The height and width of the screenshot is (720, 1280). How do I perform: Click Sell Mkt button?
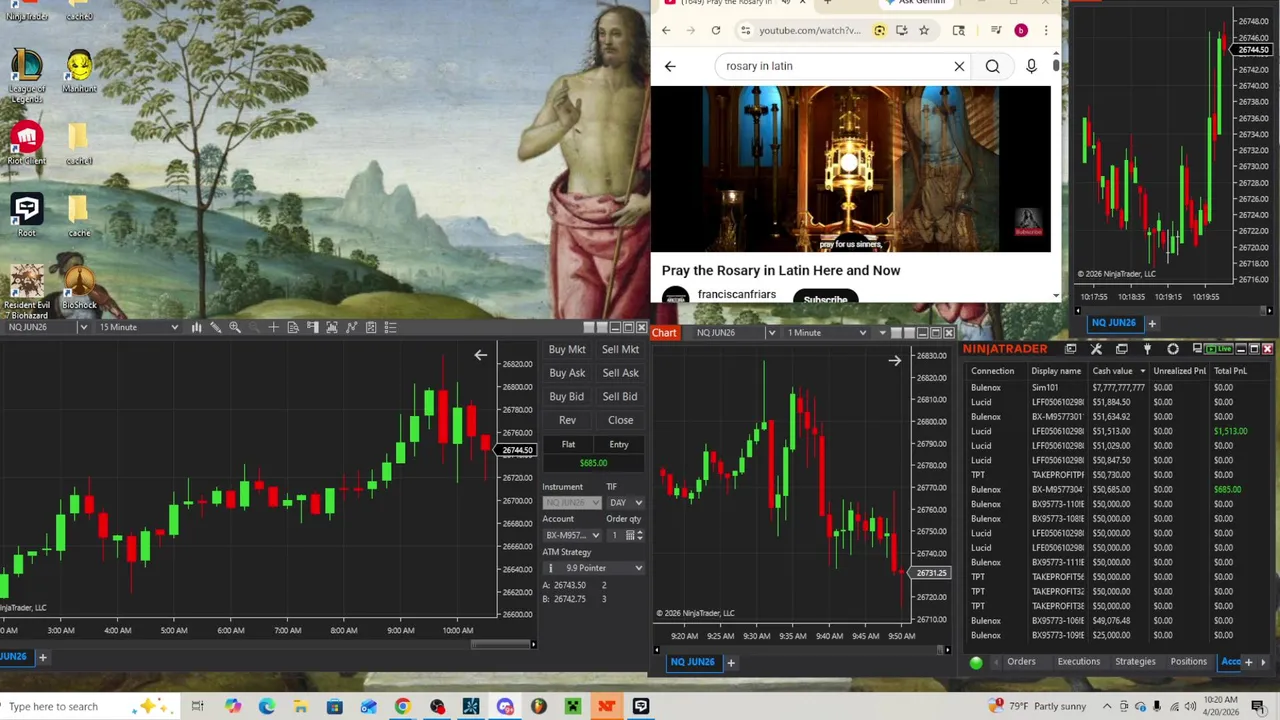620,350
